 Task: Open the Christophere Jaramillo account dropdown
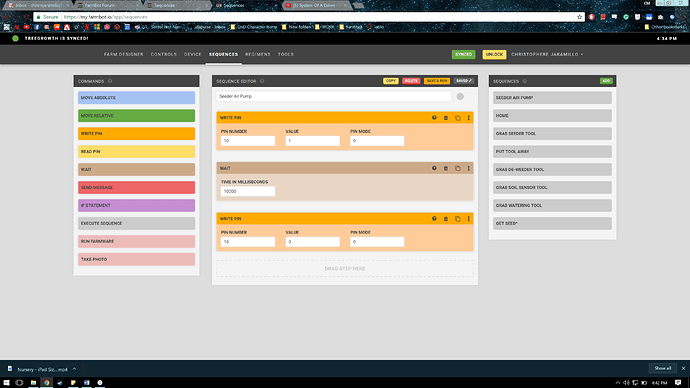click(x=547, y=55)
